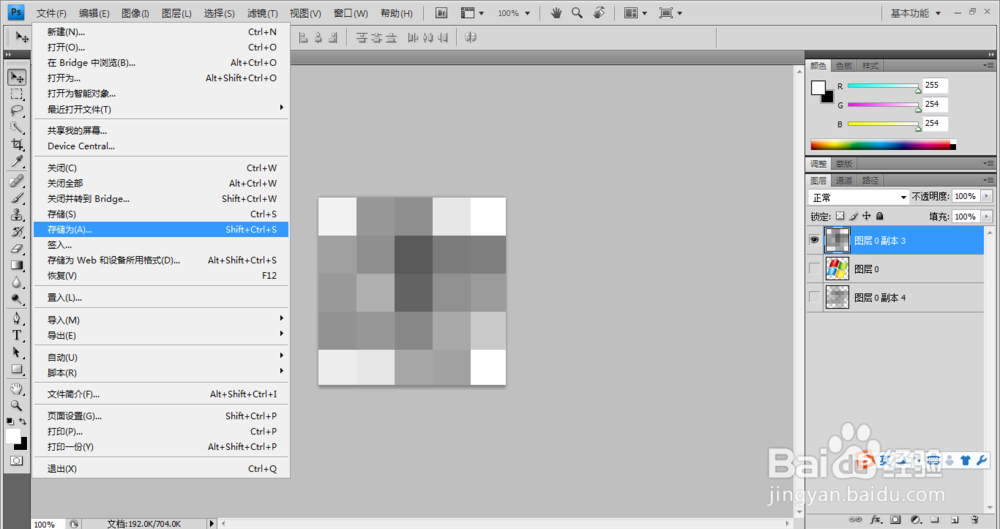Select the History Brush tool
Viewport: 1000px width, 529px height.
17,232
